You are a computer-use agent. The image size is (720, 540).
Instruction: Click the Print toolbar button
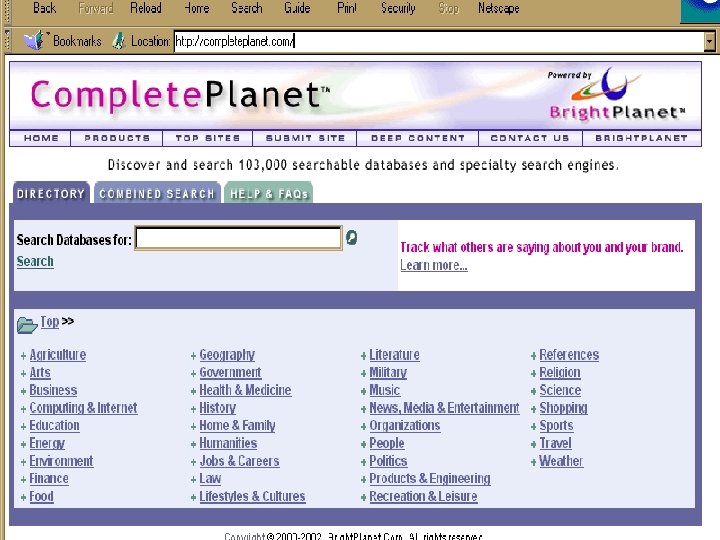(x=347, y=8)
